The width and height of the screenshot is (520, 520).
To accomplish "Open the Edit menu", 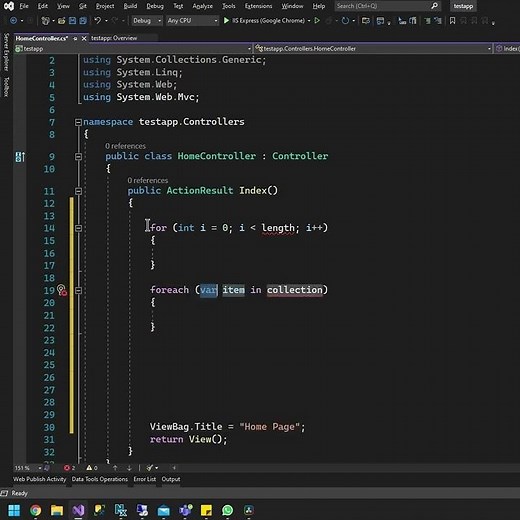I will tap(43, 6).
